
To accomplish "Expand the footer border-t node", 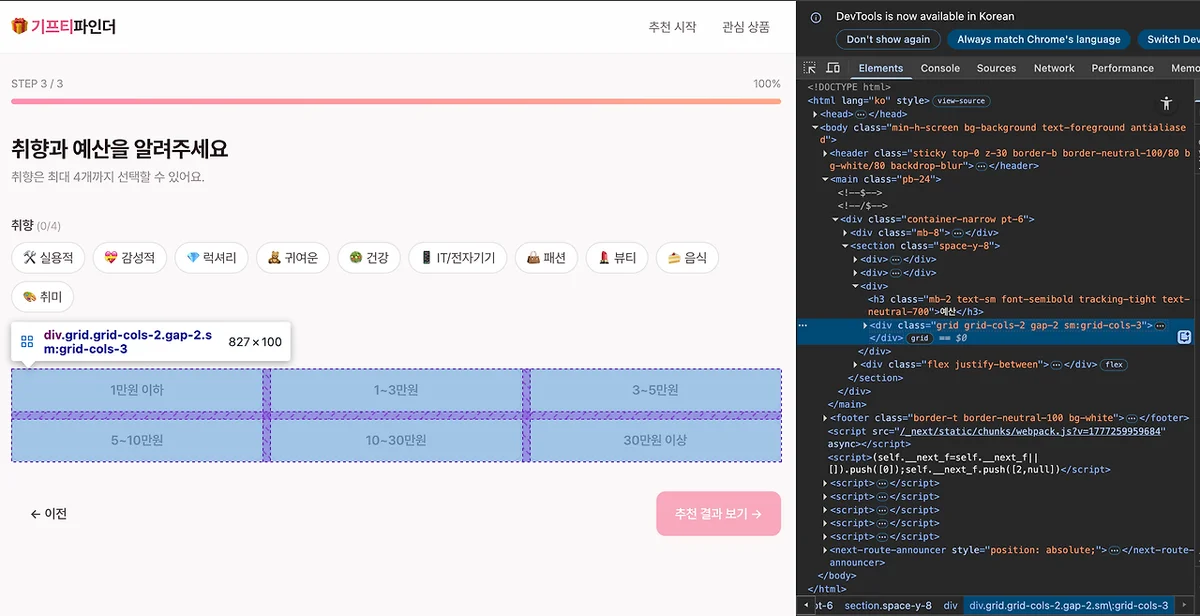I will pyautogui.click(x=826, y=418).
